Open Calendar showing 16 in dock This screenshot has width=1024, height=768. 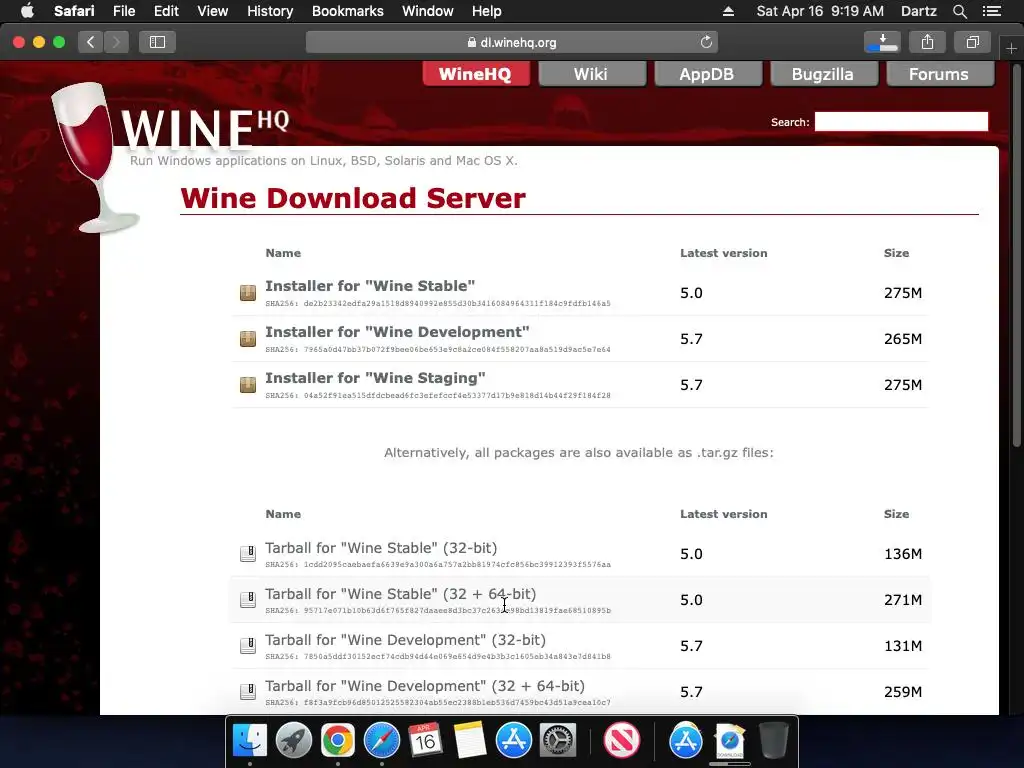tap(425, 741)
